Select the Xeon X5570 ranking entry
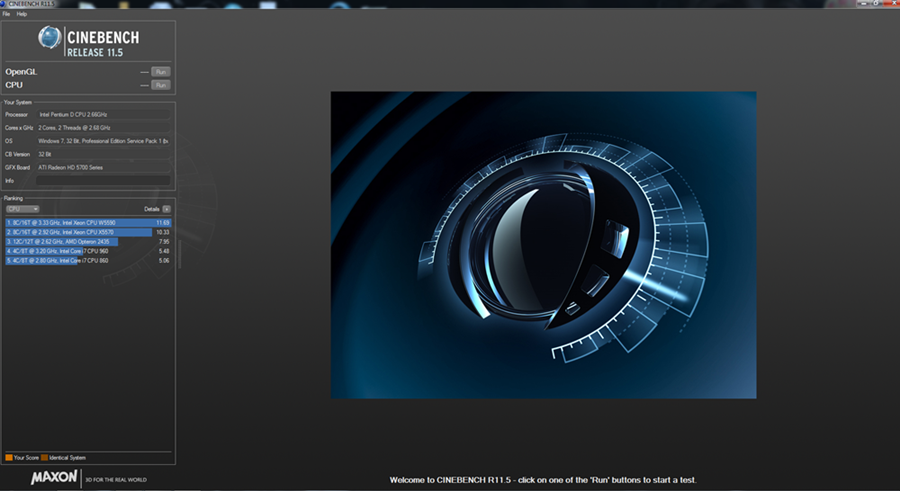This screenshot has width=900, height=491. point(88,232)
